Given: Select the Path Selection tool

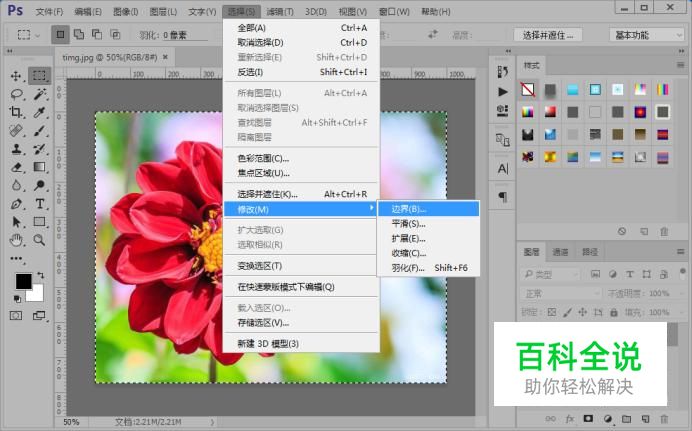Looking at the screenshot, I should pyautogui.click(x=16, y=222).
